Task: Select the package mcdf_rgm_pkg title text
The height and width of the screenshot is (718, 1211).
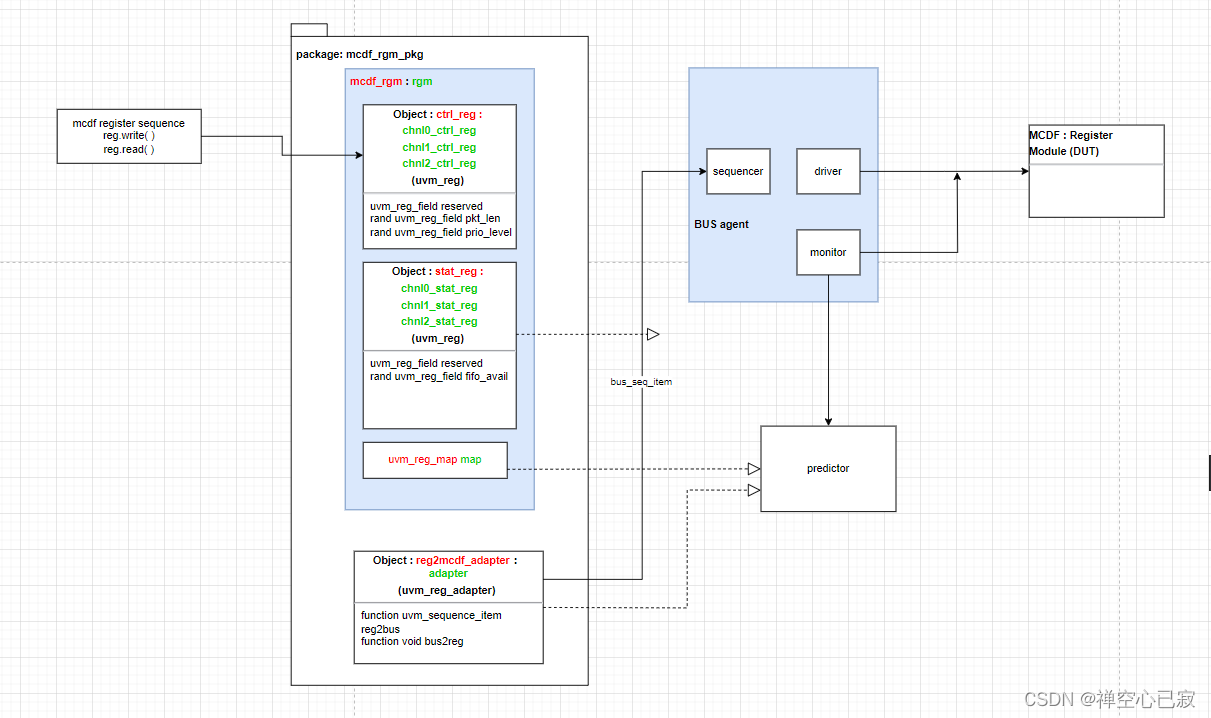Action: pyautogui.click(x=360, y=54)
